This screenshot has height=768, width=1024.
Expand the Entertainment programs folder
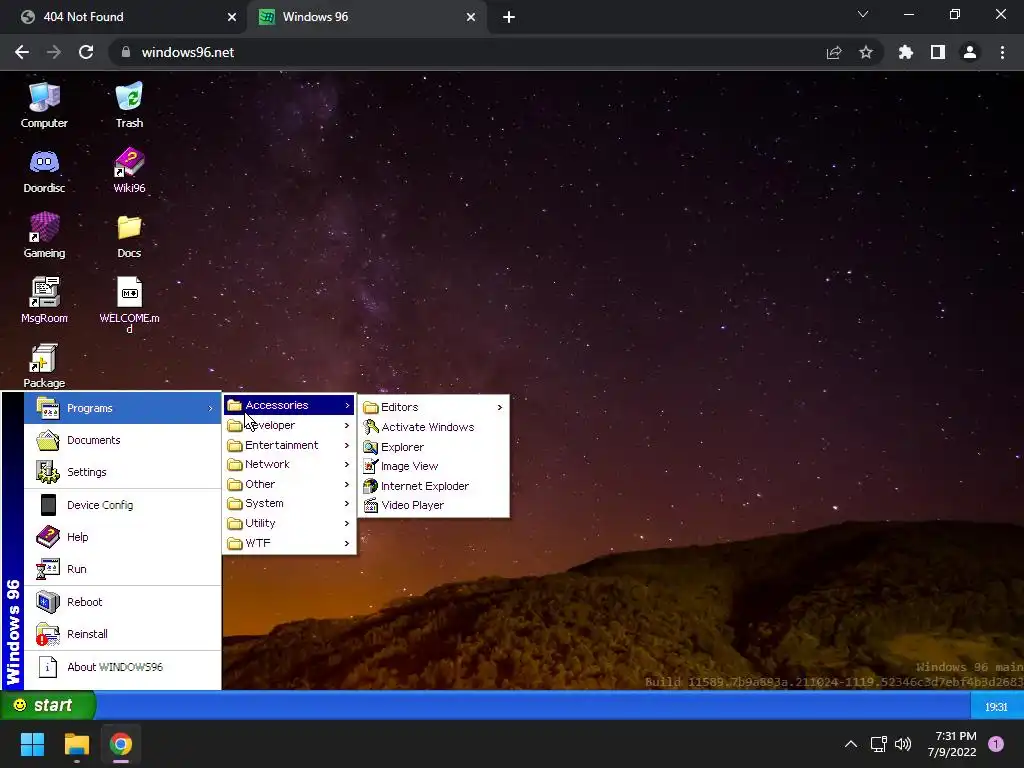click(x=289, y=445)
